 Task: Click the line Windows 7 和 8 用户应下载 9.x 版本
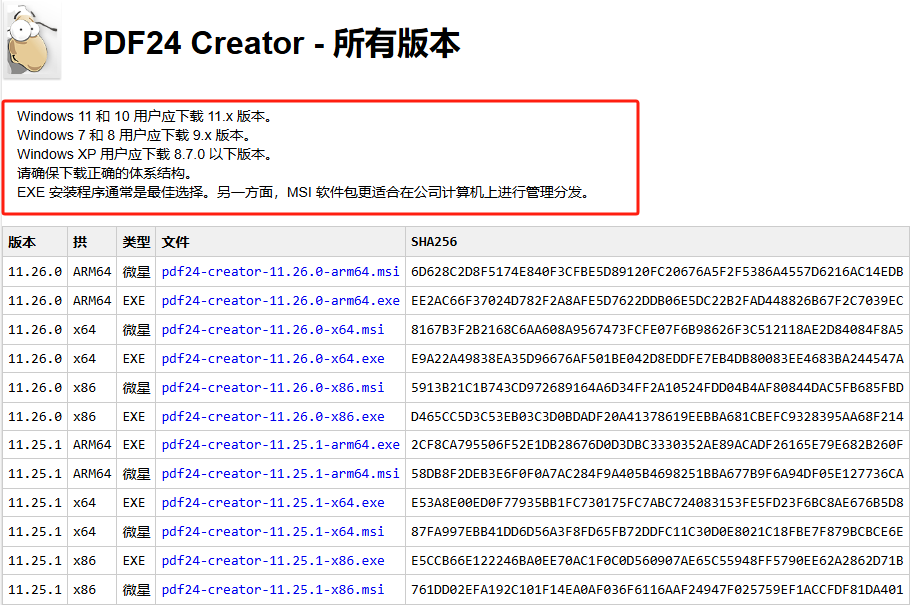tap(134, 136)
